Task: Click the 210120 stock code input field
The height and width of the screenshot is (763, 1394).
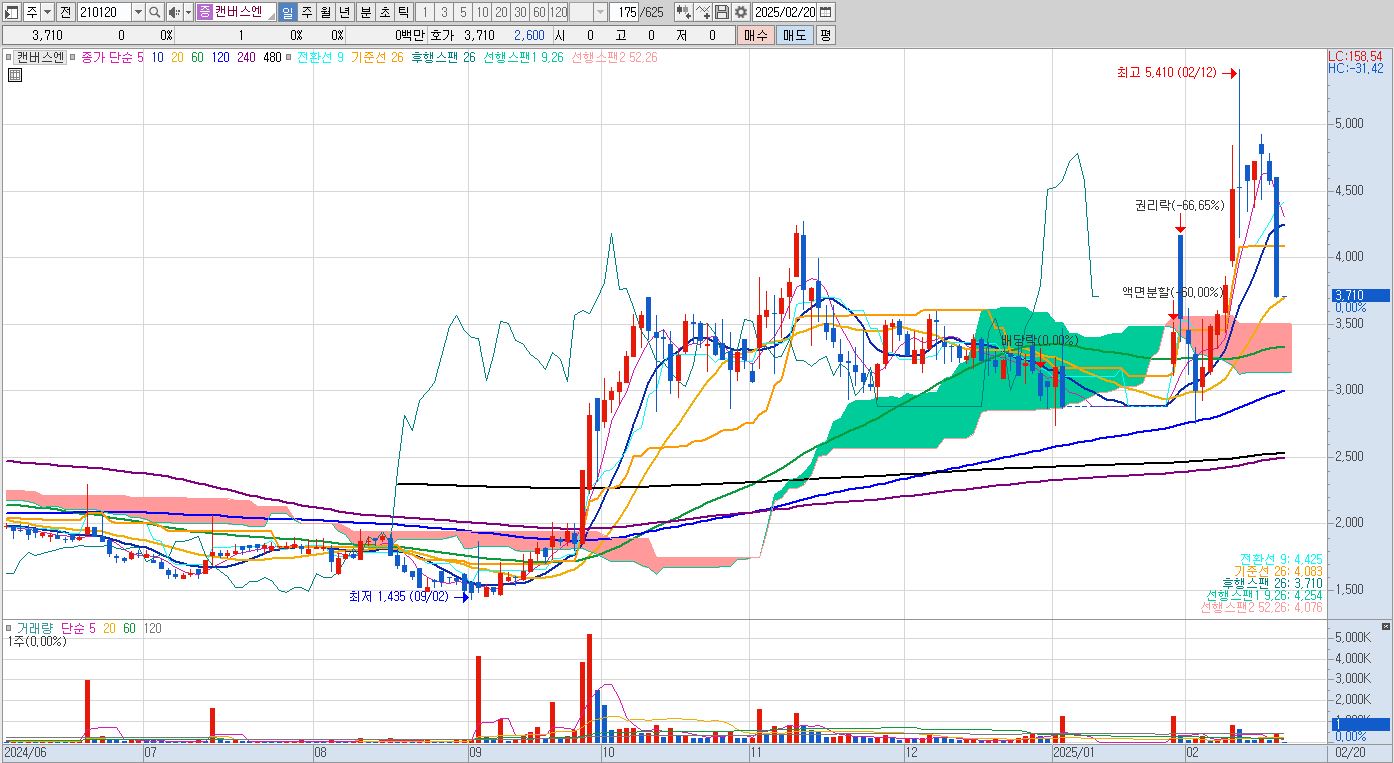Action: click(104, 12)
